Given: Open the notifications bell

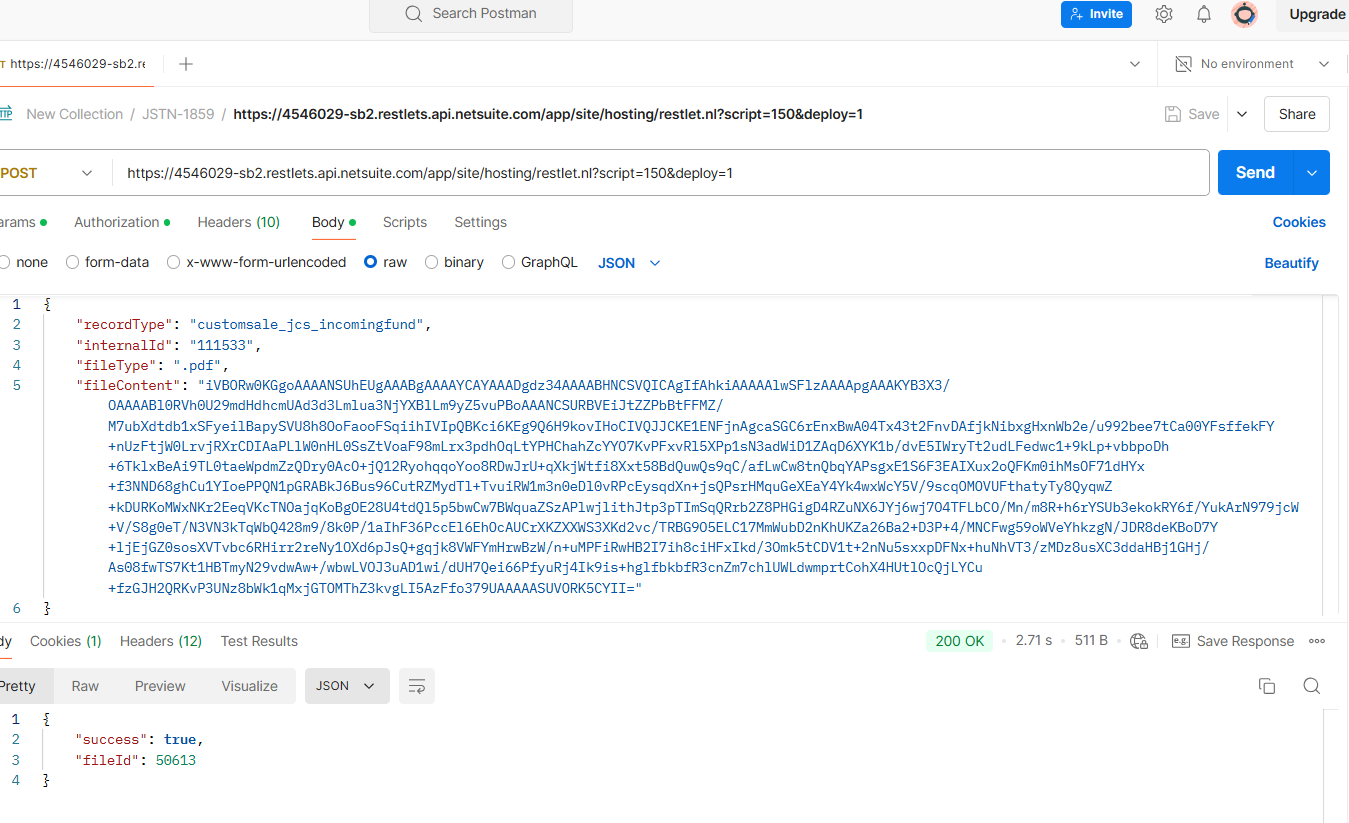Looking at the screenshot, I should tap(1204, 14).
